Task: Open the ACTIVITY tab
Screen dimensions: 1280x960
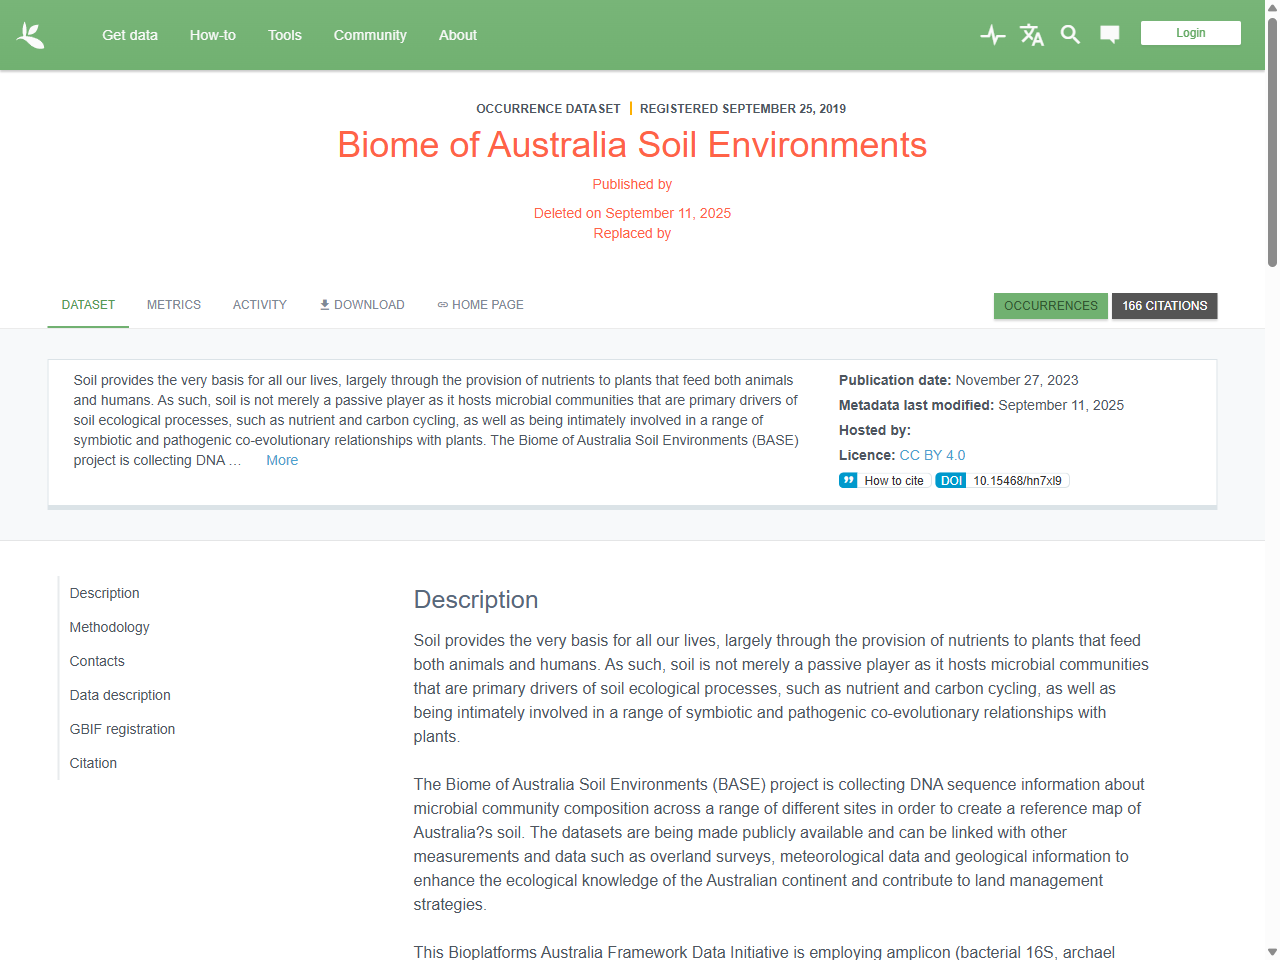Action: (x=259, y=304)
